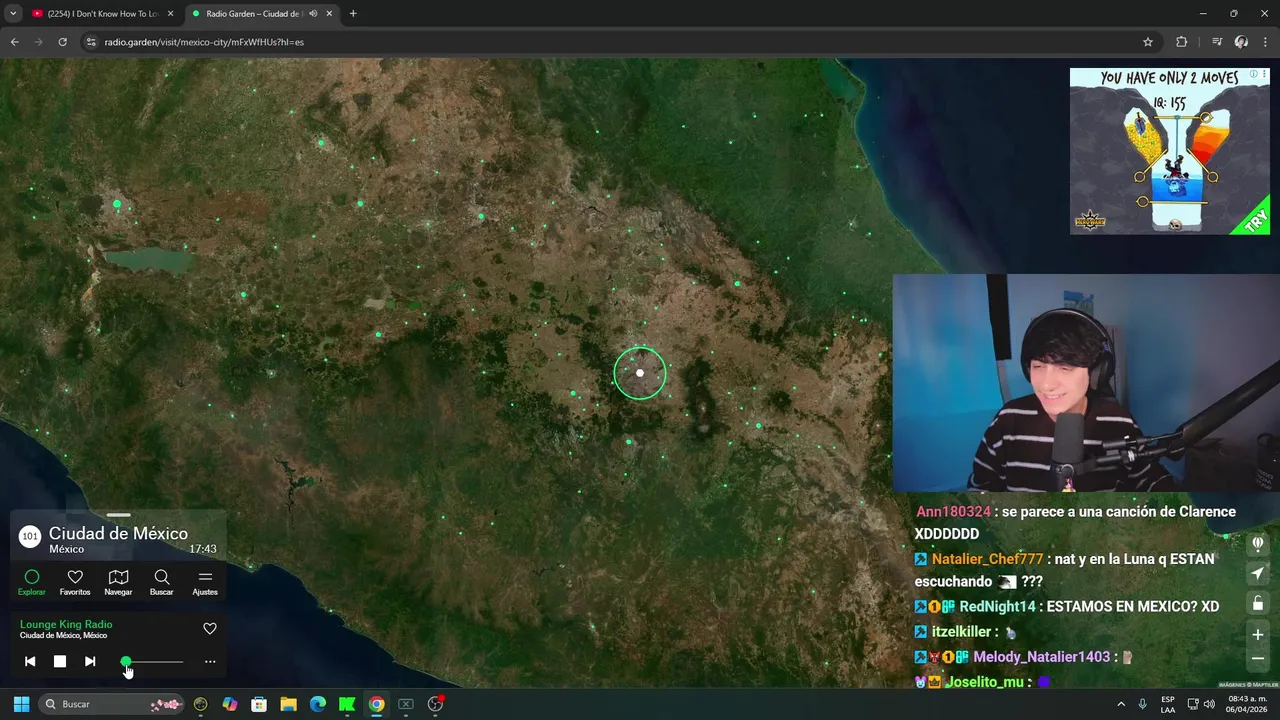Go back in browser history
This screenshot has width=1280, height=720.
[14, 42]
